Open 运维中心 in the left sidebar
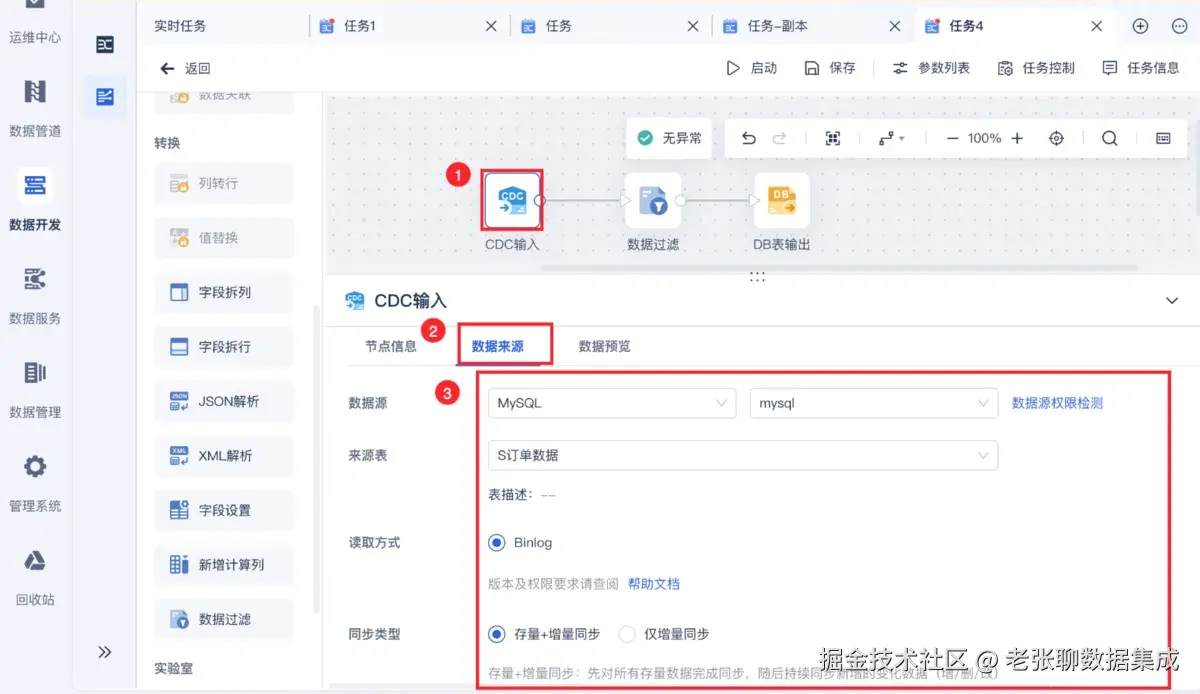Screen dimensions: 1200x694 click(x=35, y=22)
